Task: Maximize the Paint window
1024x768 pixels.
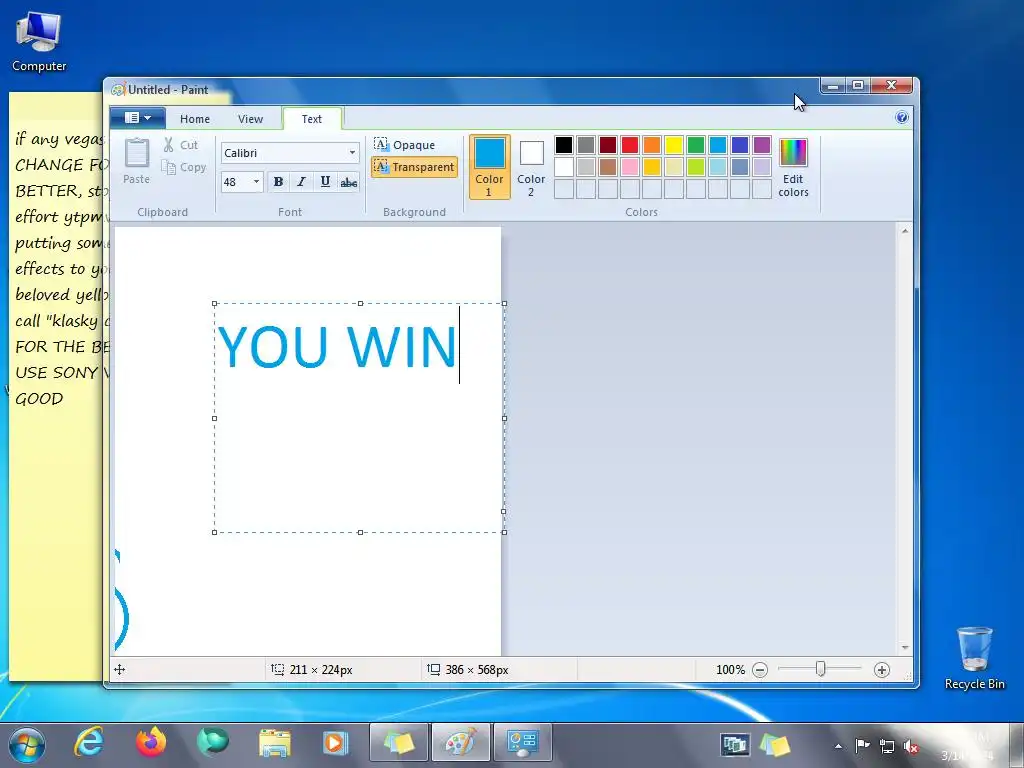Action: coord(858,86)
